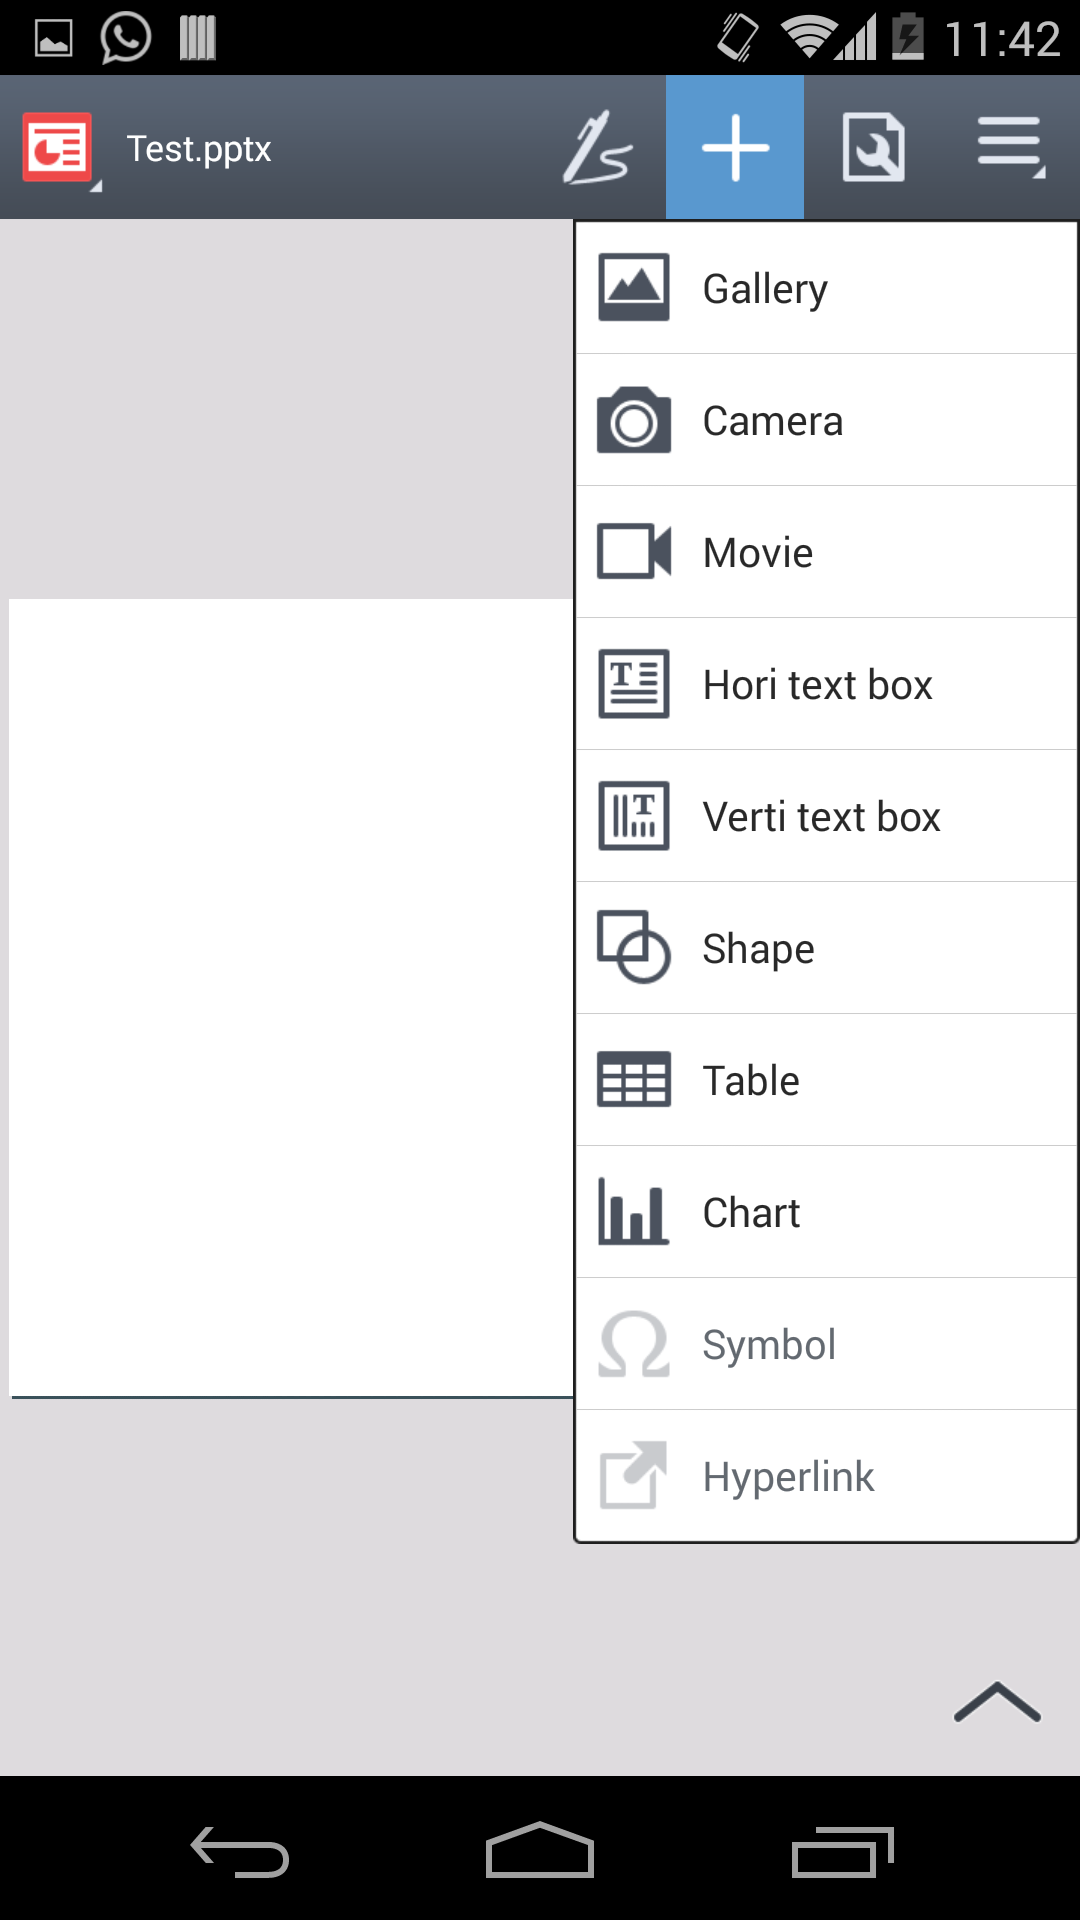Select the Hyperlink menu entry
The height and width of the screenshot is (1920, 1080).
(x=826, y=1476)
